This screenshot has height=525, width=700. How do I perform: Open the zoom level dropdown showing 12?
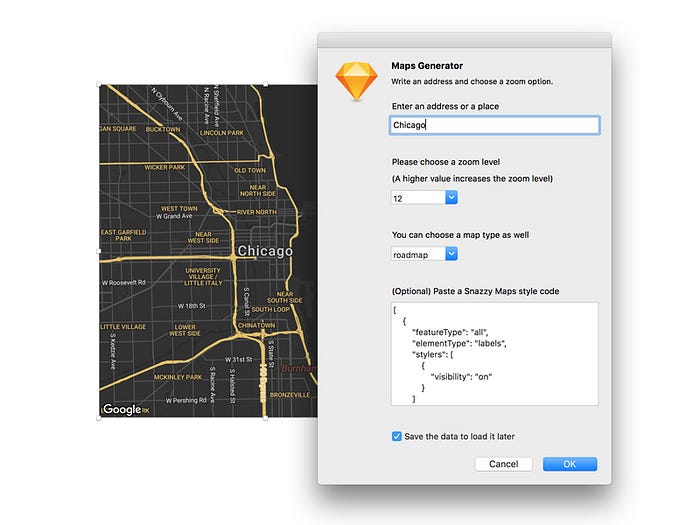point(425,198)
